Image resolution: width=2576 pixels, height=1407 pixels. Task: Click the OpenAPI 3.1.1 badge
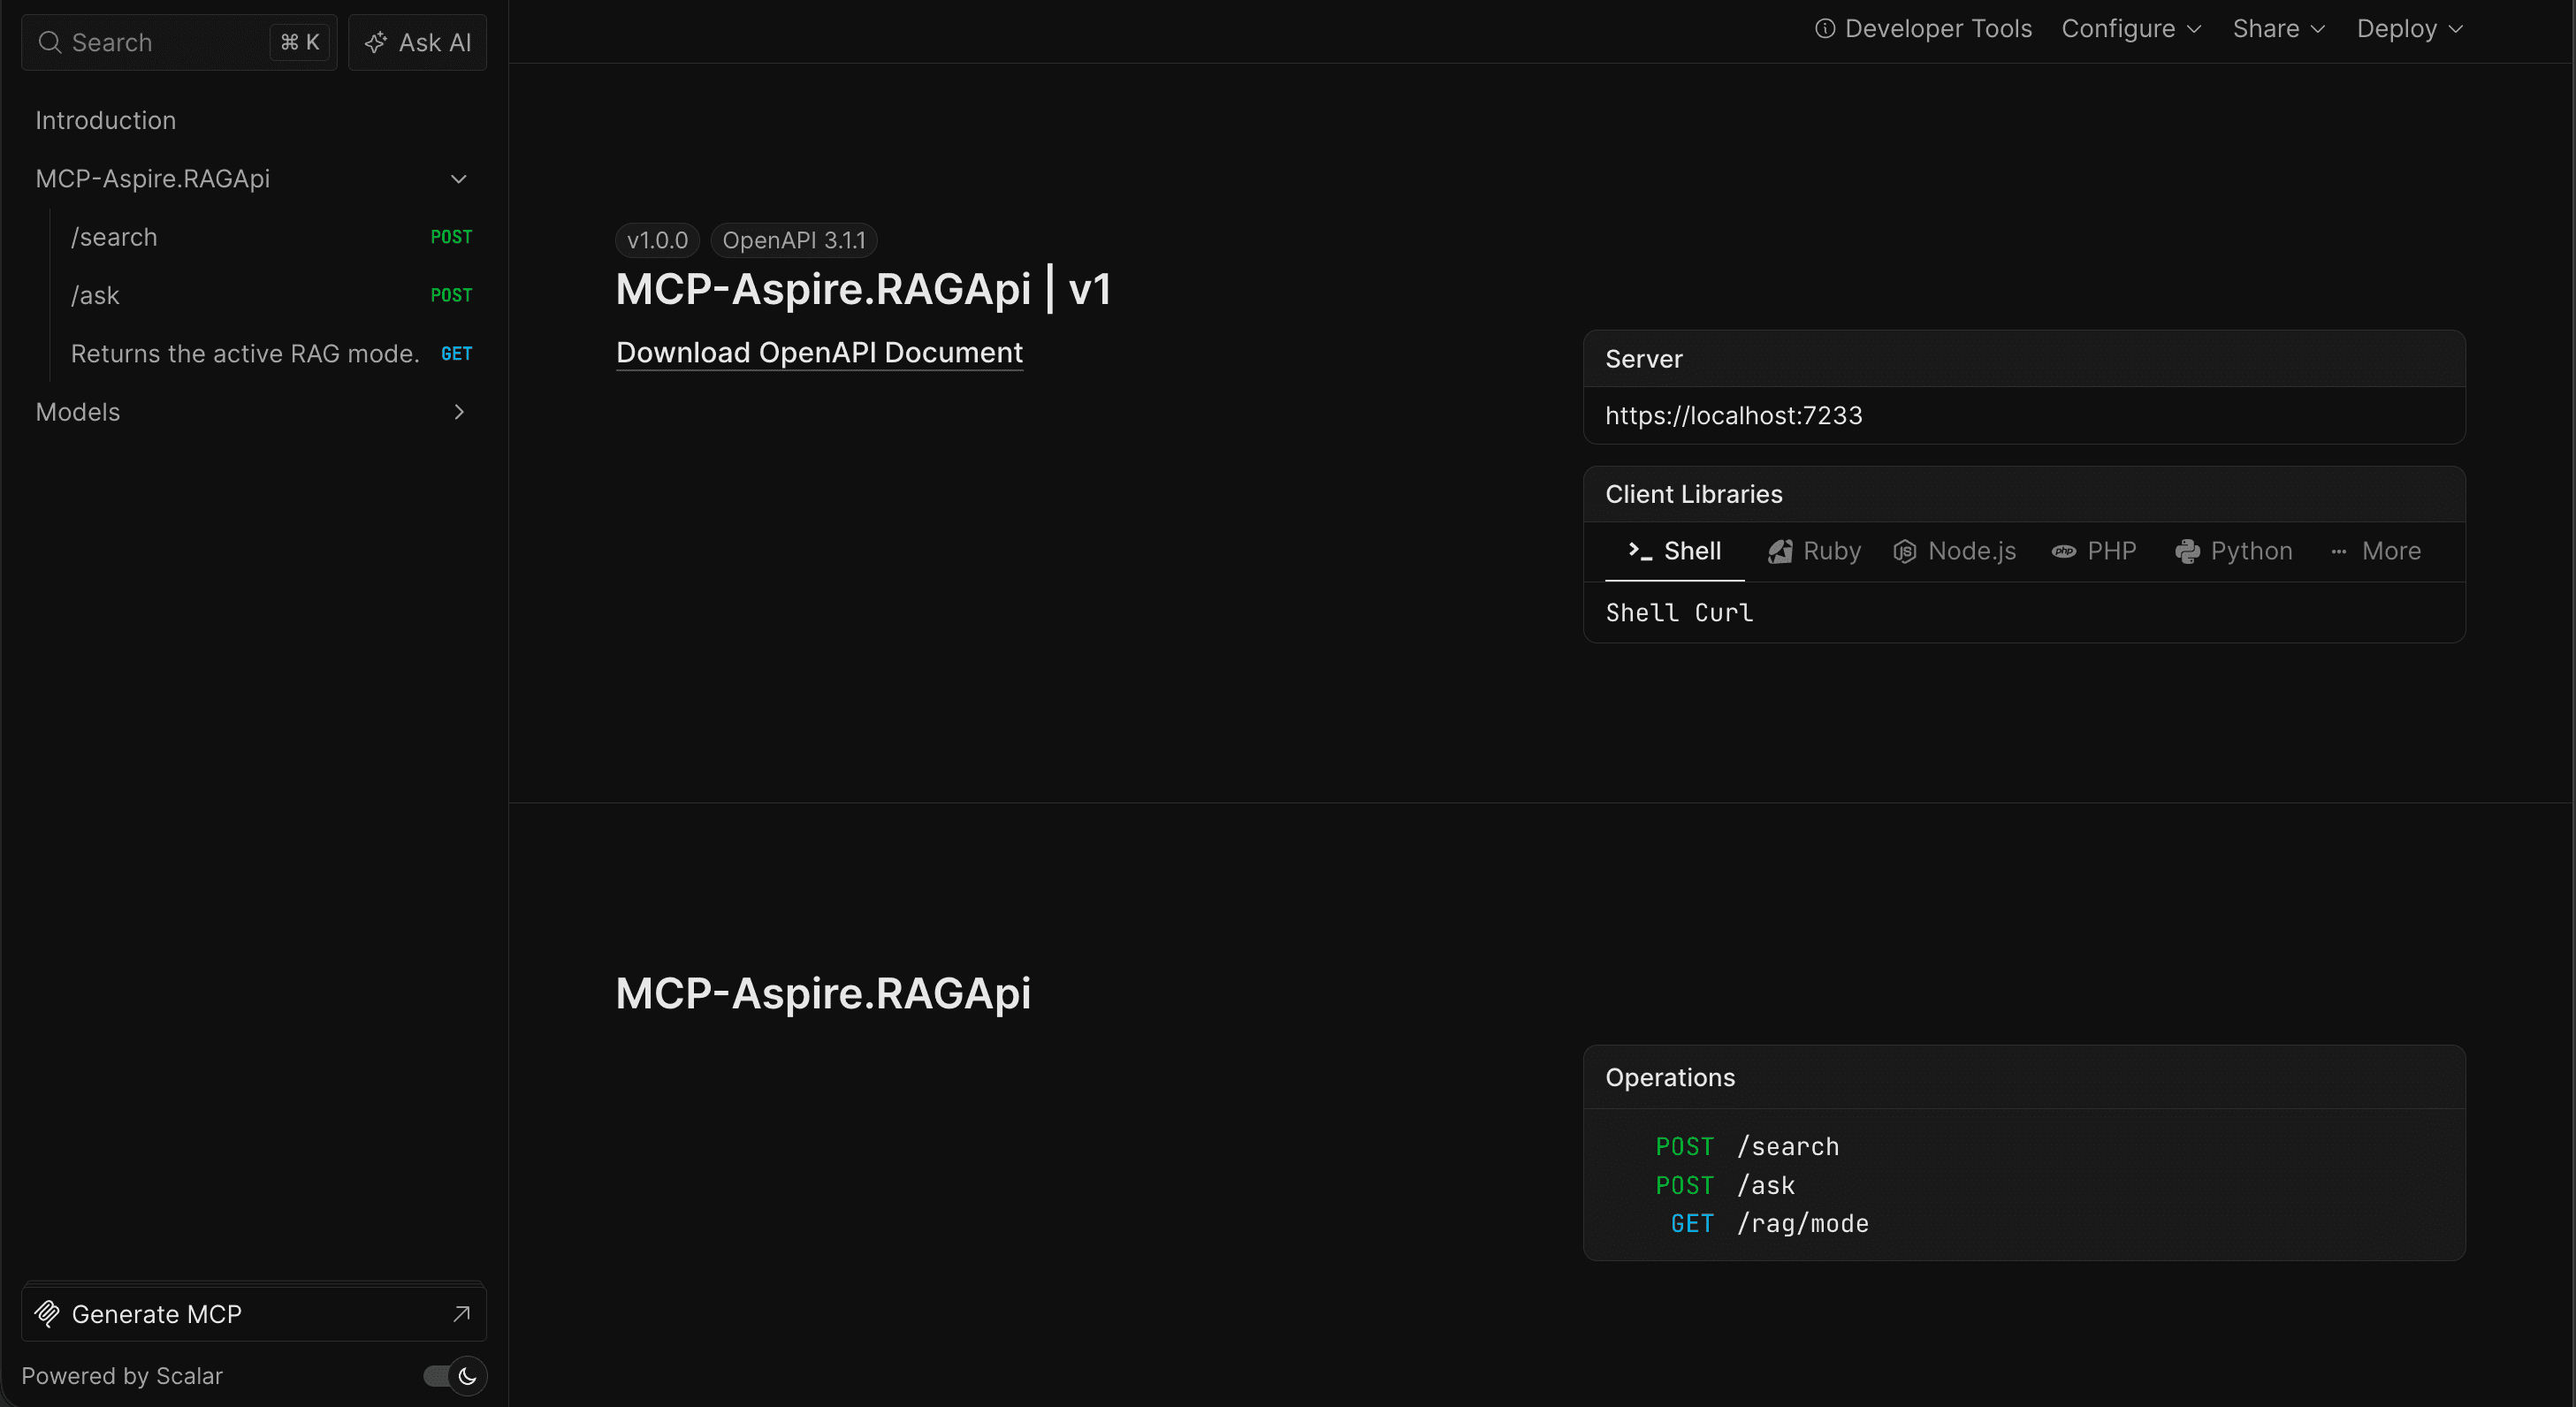[794, 240]
